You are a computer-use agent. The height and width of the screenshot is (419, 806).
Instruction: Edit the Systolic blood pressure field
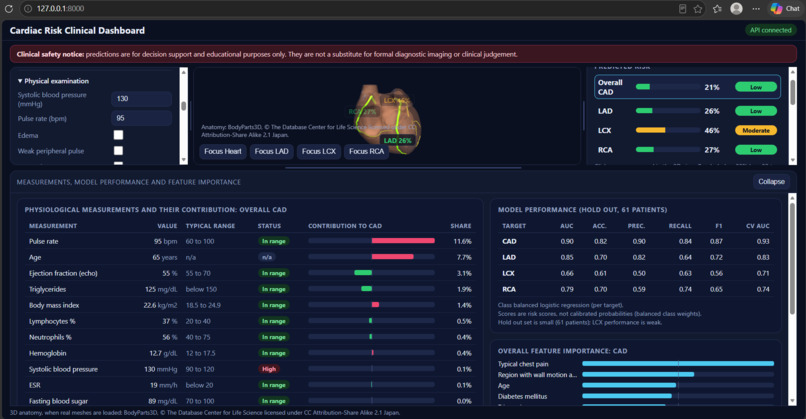click(141, 99)
